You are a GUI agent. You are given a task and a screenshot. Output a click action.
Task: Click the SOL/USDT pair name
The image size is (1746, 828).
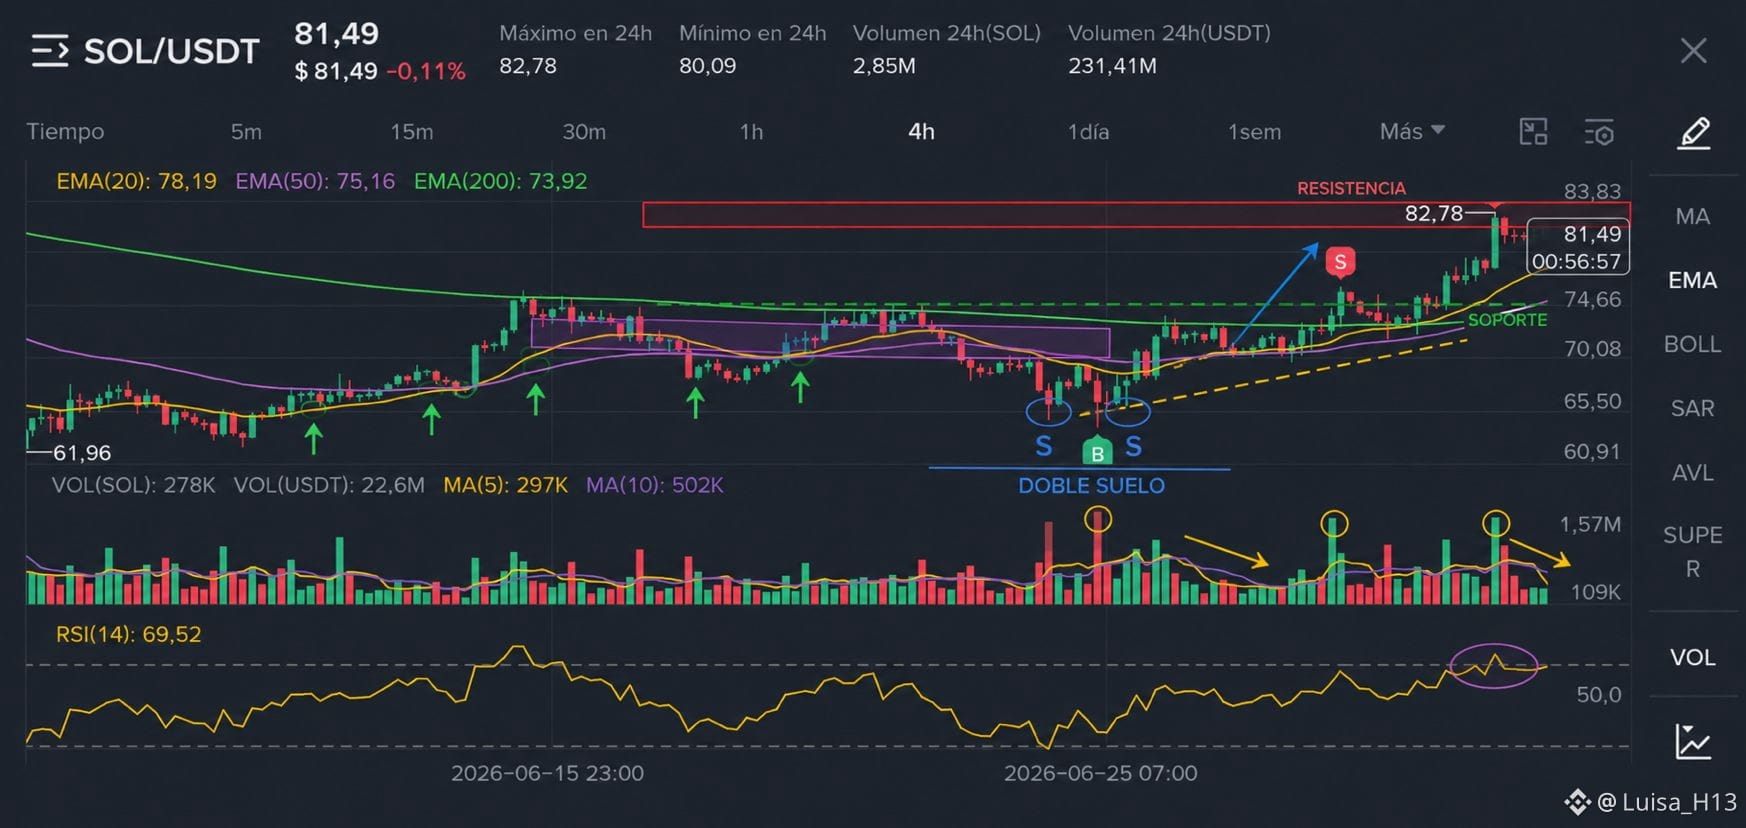point(172,51)
